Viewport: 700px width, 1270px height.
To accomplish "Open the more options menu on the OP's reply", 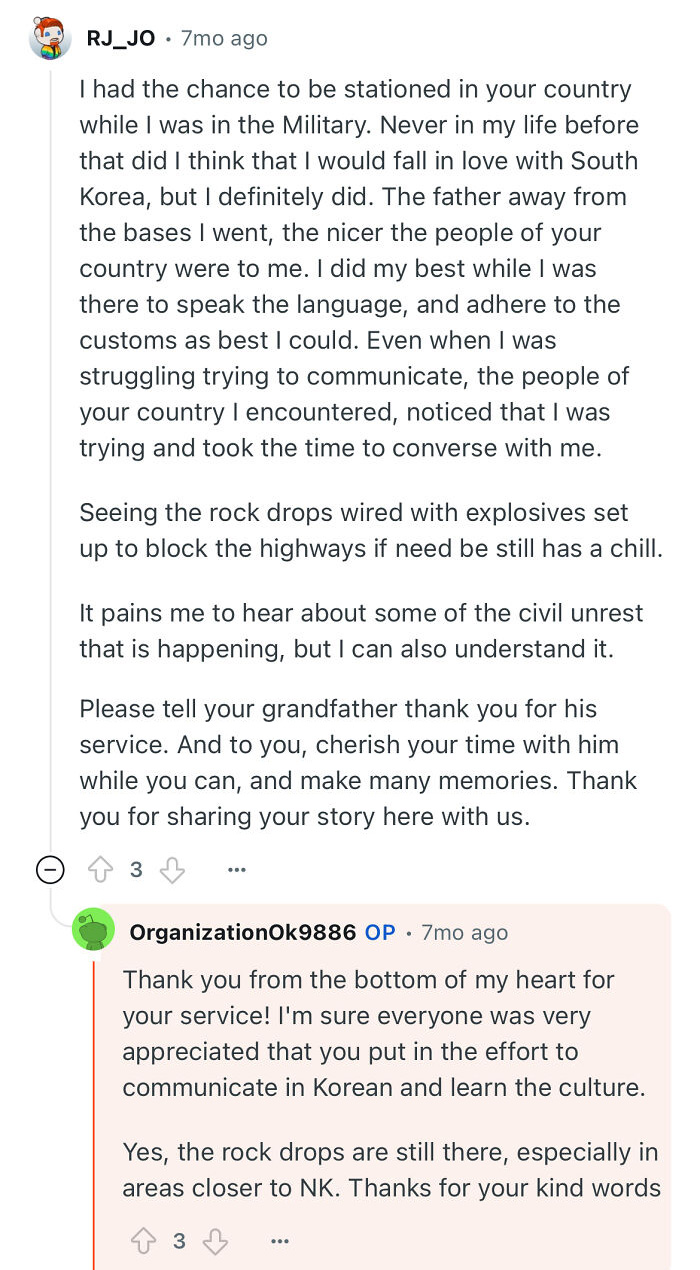I will (x=280, y=1241).
